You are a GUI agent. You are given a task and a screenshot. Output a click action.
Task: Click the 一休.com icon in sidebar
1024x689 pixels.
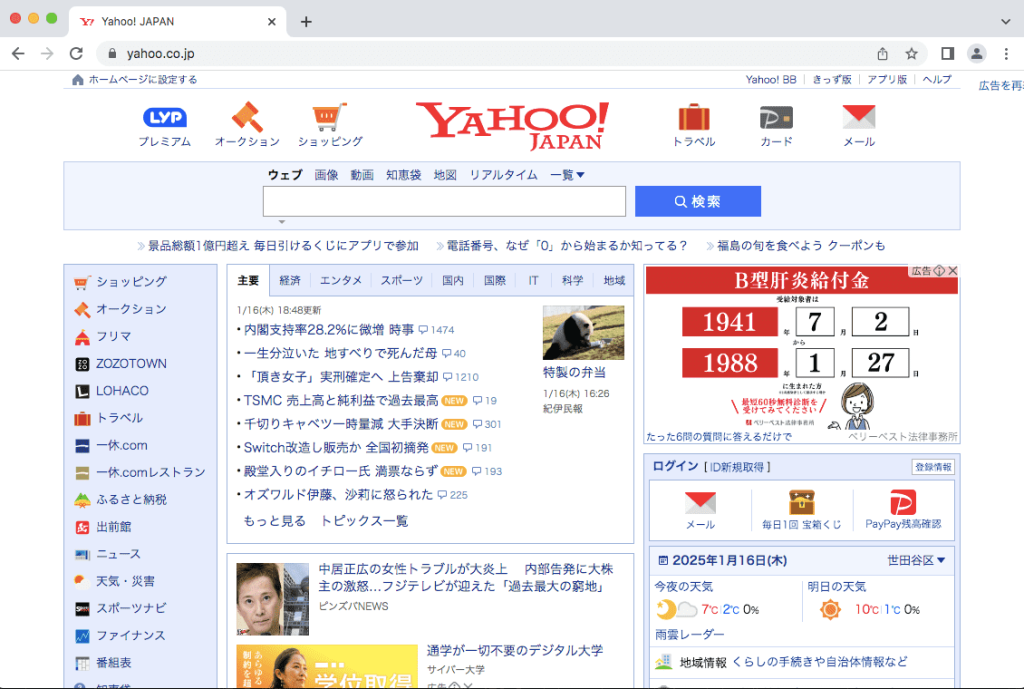tap(82, 446)
